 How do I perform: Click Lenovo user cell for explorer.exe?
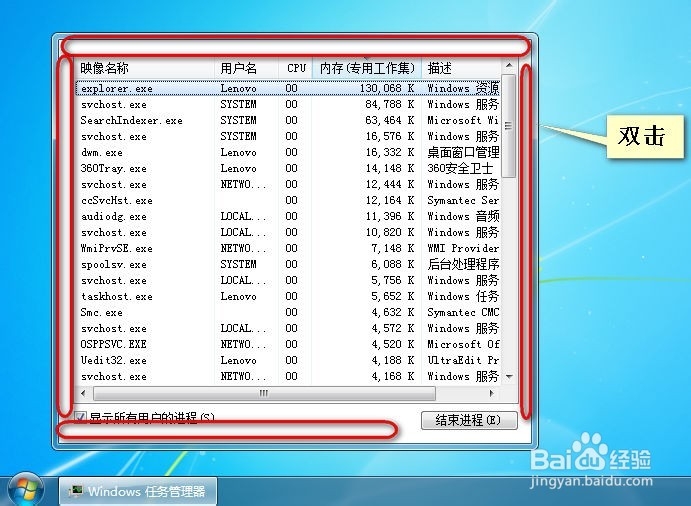pos(238,88)
